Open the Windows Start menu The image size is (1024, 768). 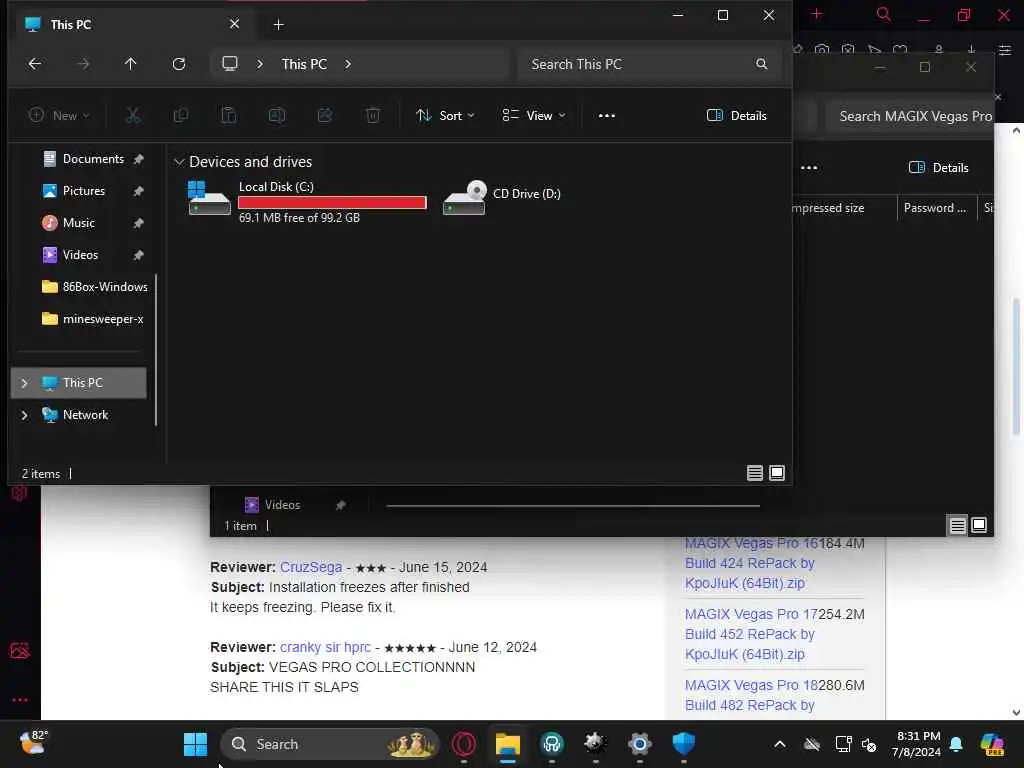click(195, 744)
